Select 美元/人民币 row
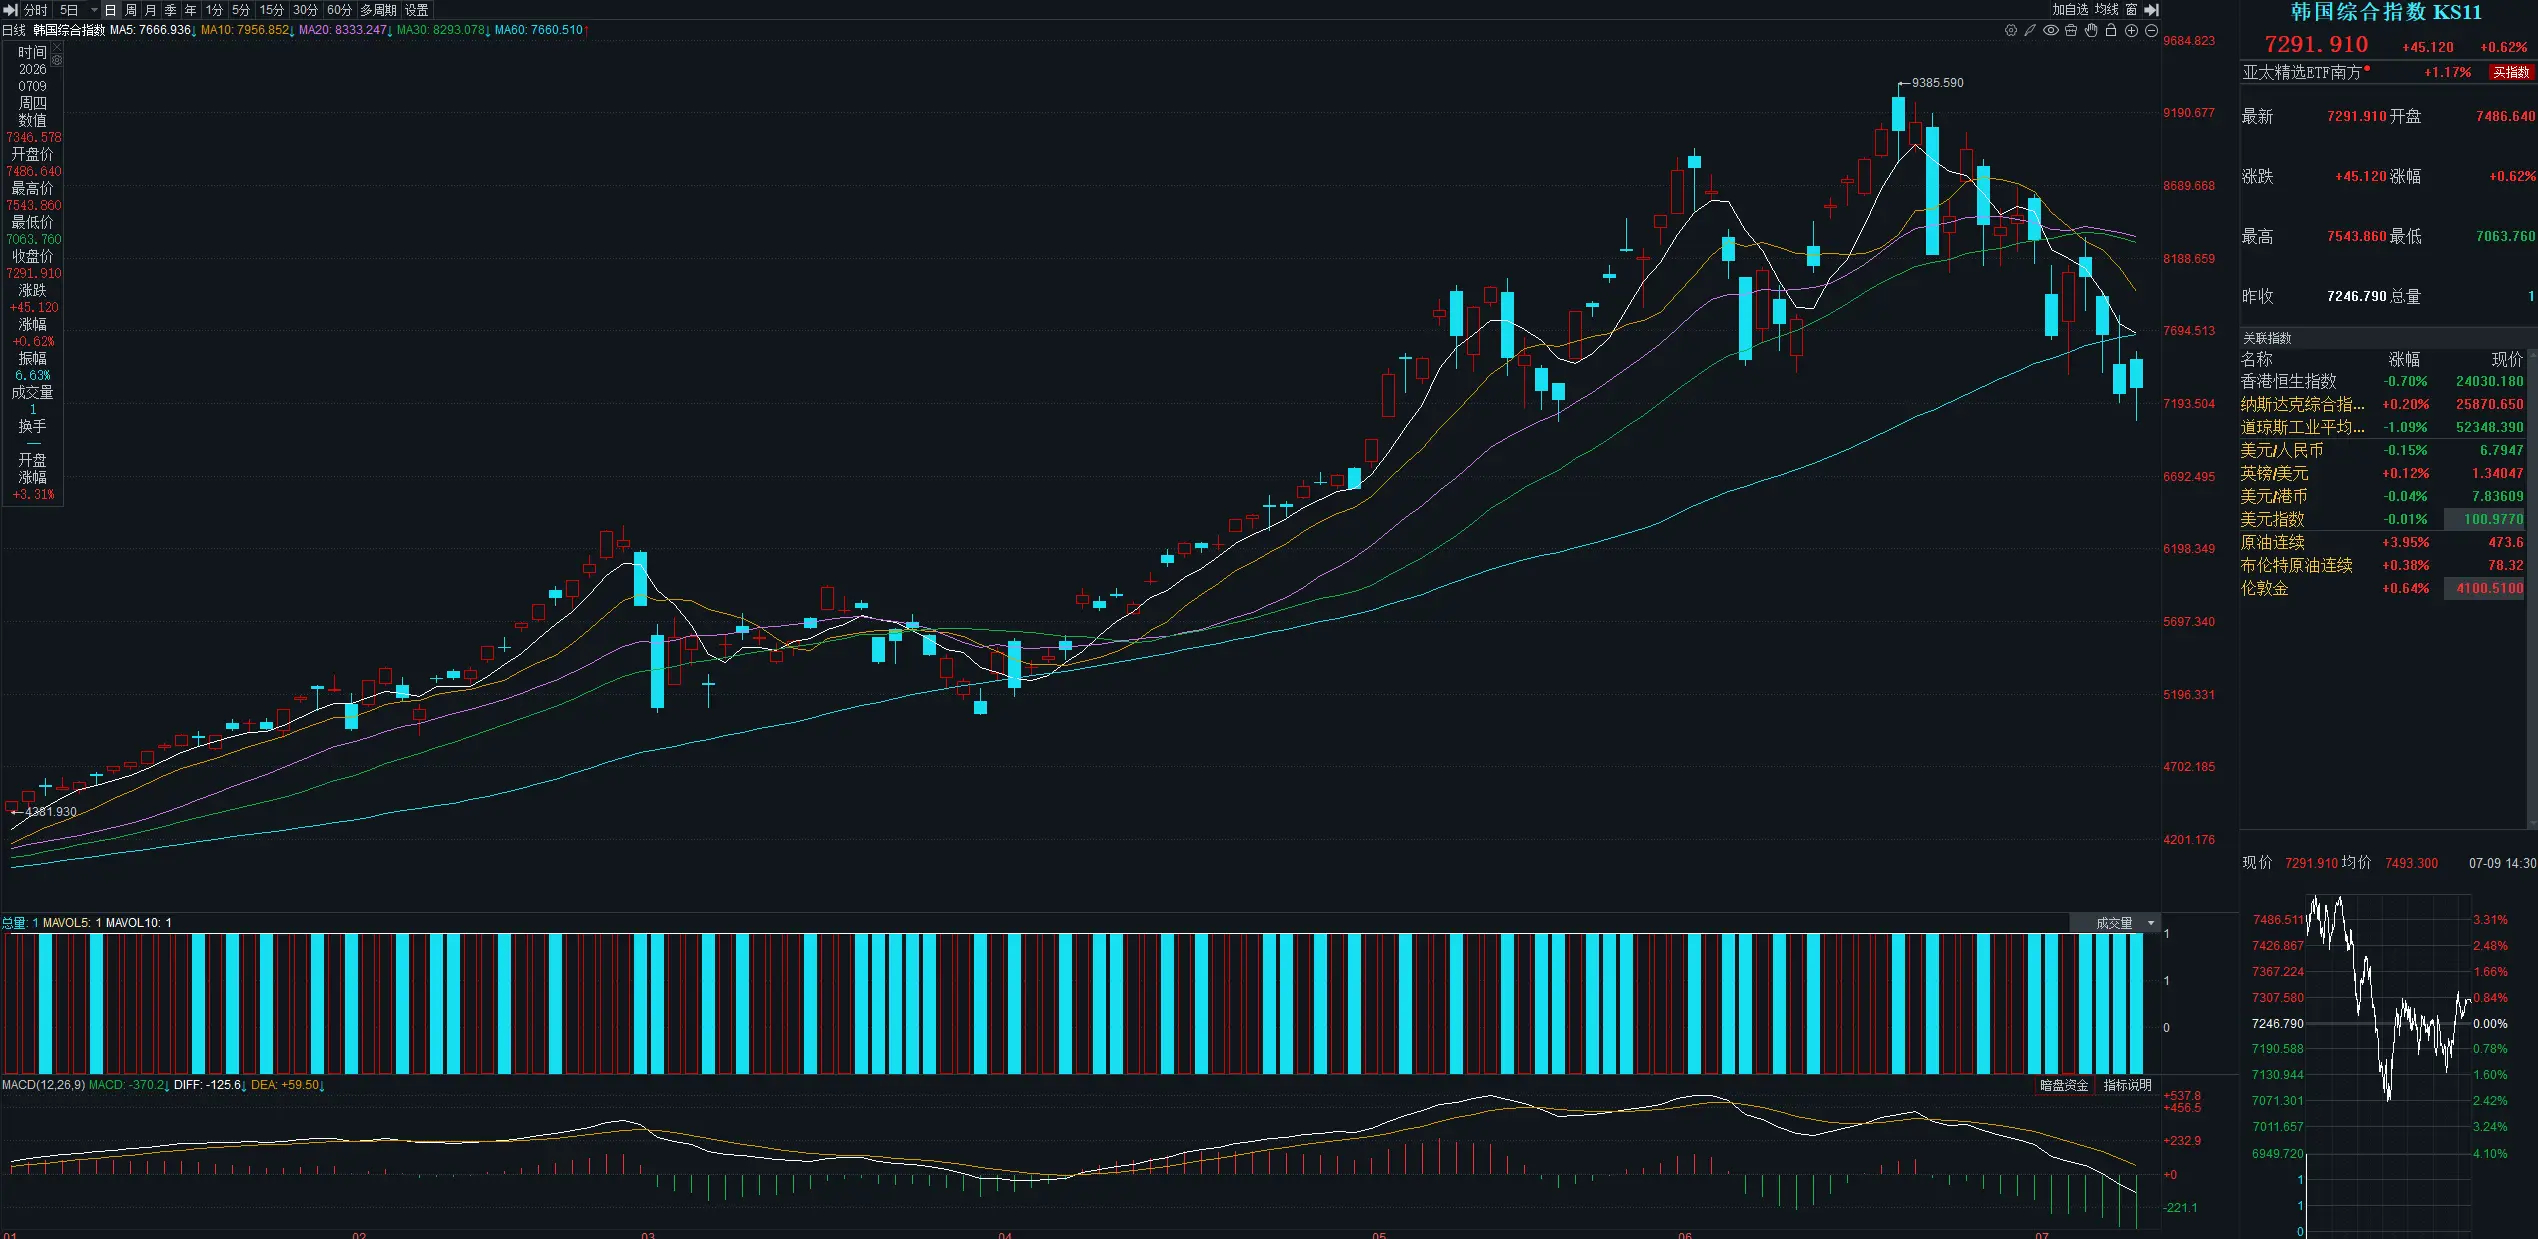2538x1239 pixels. (x=2383, y=450)
